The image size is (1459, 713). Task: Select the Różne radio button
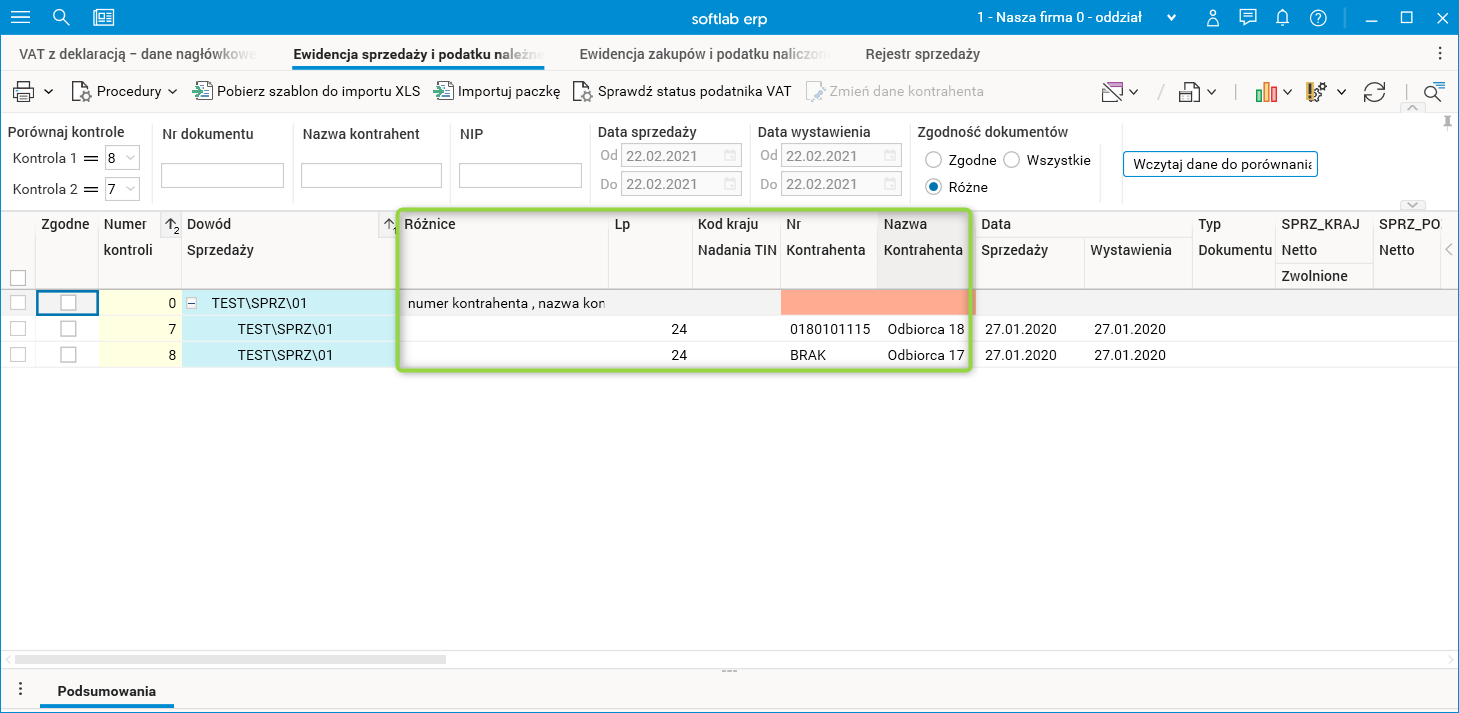tap(934, 187)
